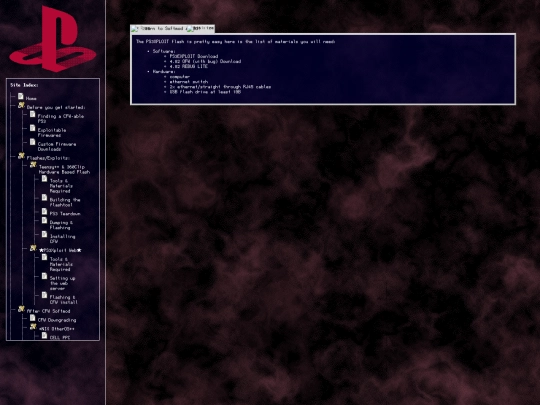Open the Custom Firmware Downloads link

[57, 146]
